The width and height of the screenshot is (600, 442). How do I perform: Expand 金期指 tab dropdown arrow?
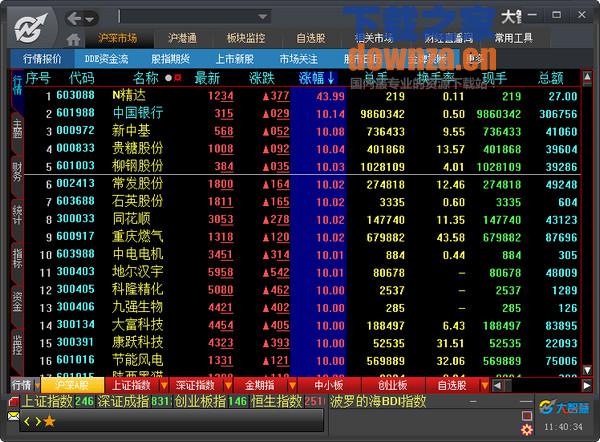[x=292, y=385]
